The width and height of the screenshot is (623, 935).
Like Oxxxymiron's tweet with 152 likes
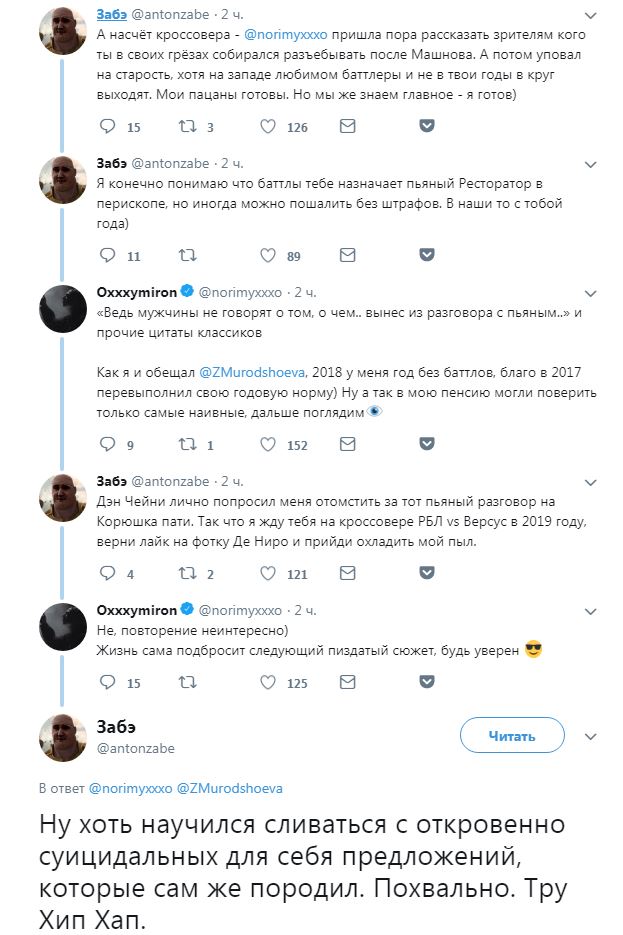268,445
